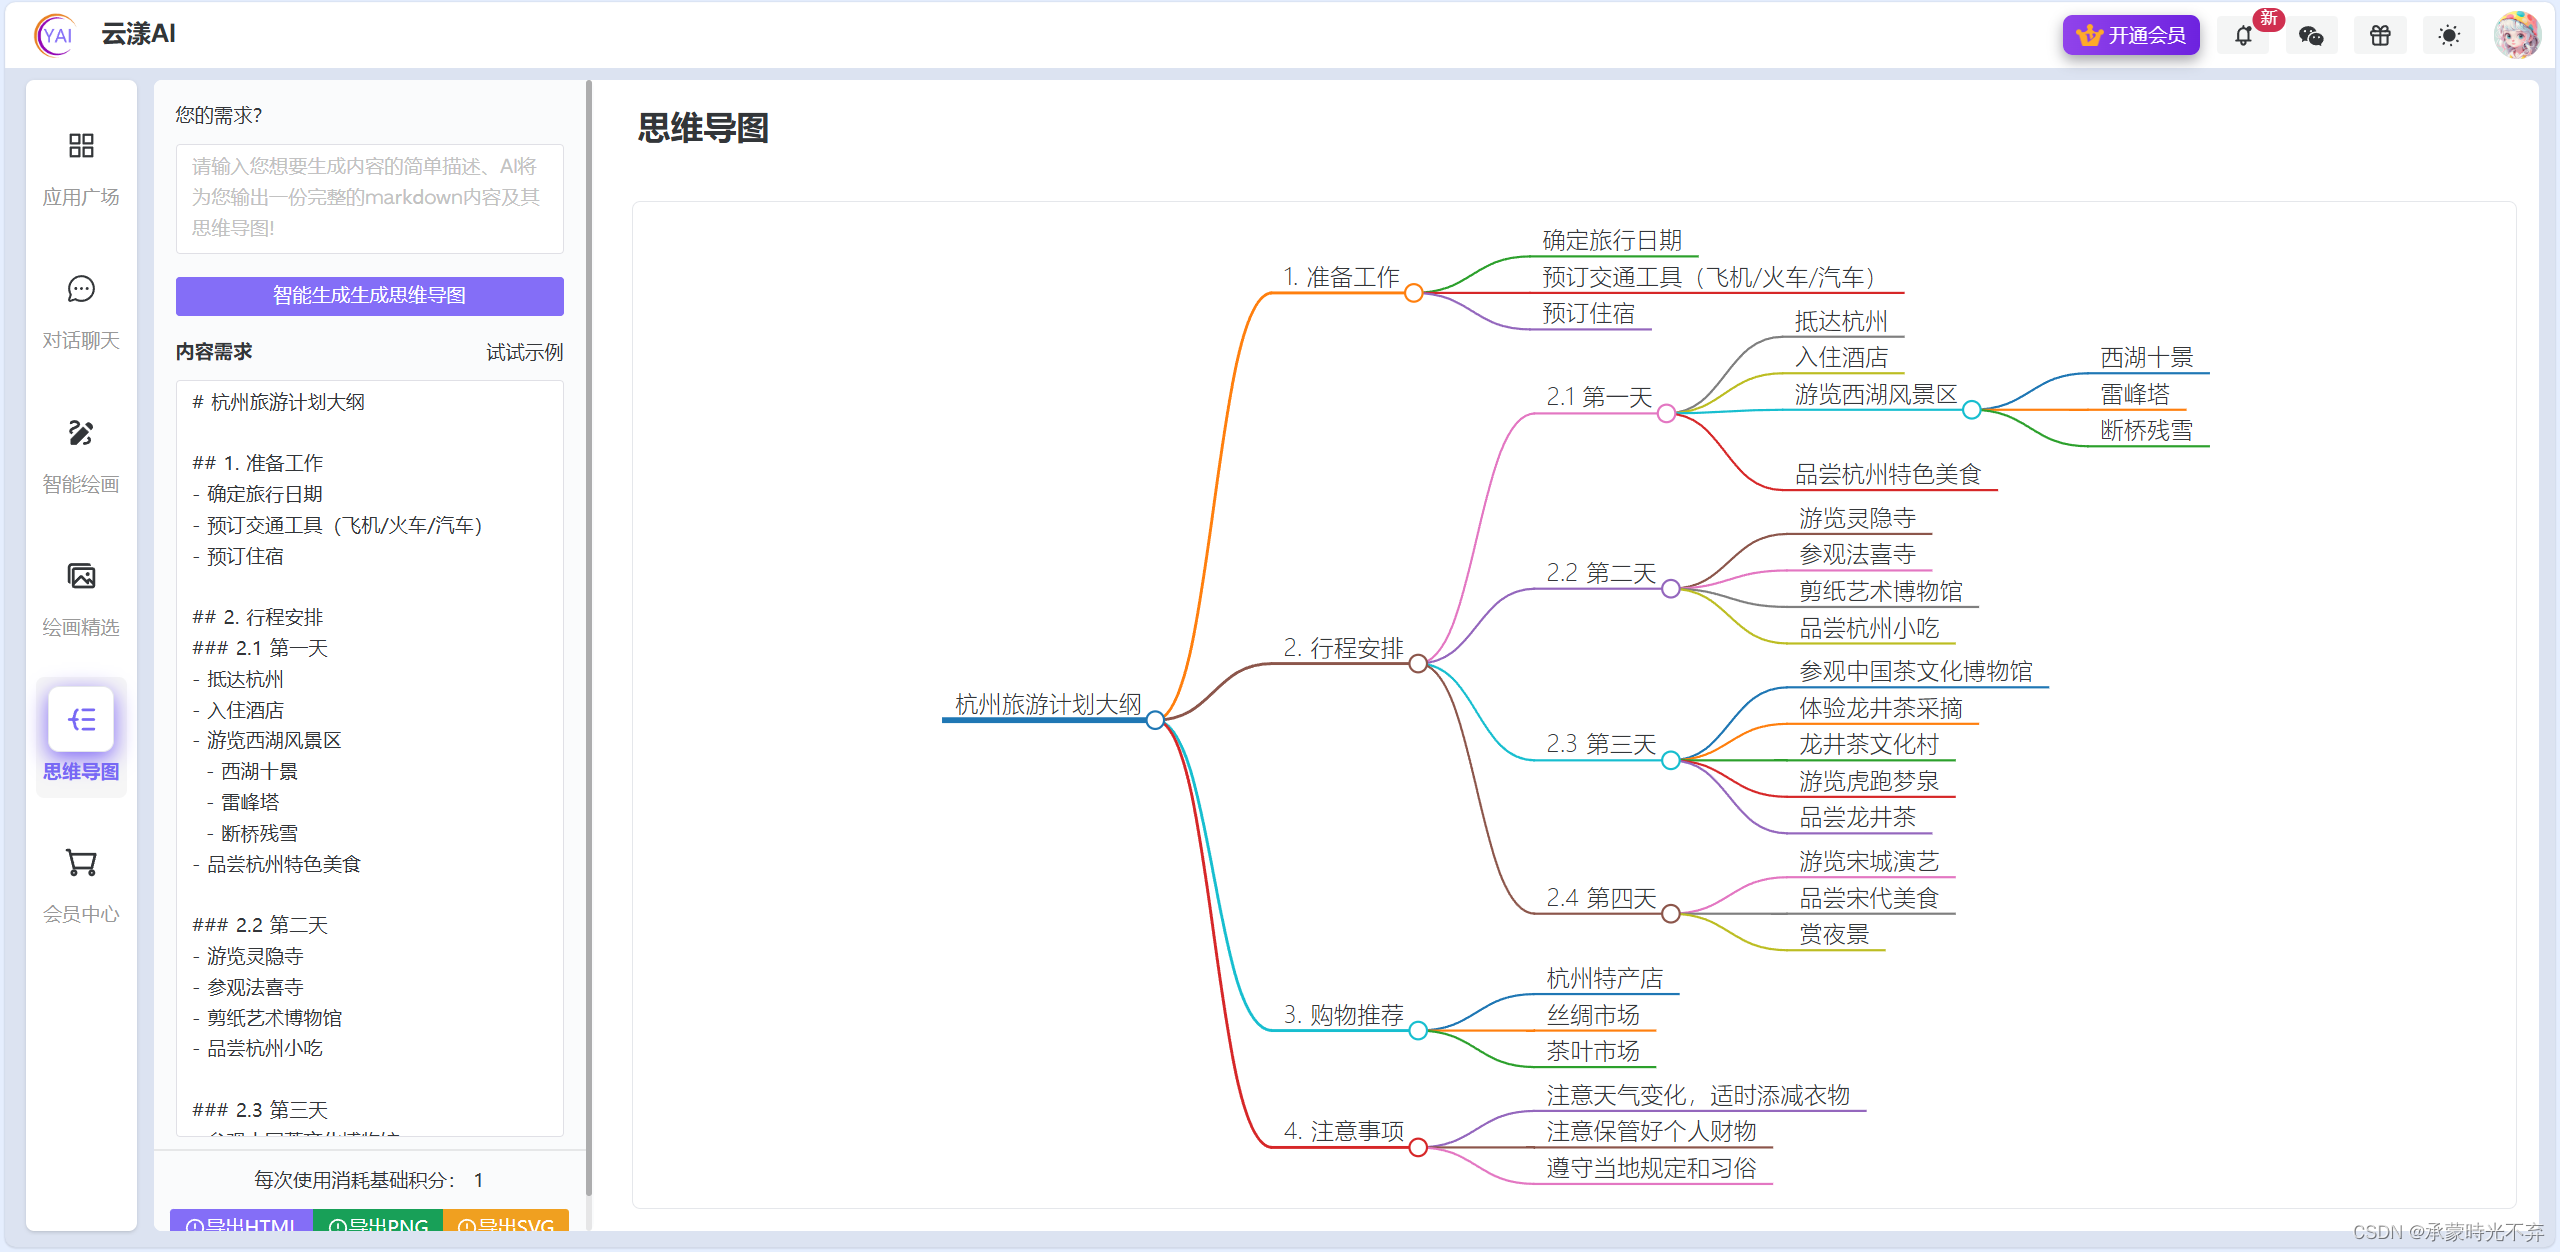Collapse the 2.3 第三天 node circle
Viewport: 2560px width, 1252px height.
[x=1670, y=761]
